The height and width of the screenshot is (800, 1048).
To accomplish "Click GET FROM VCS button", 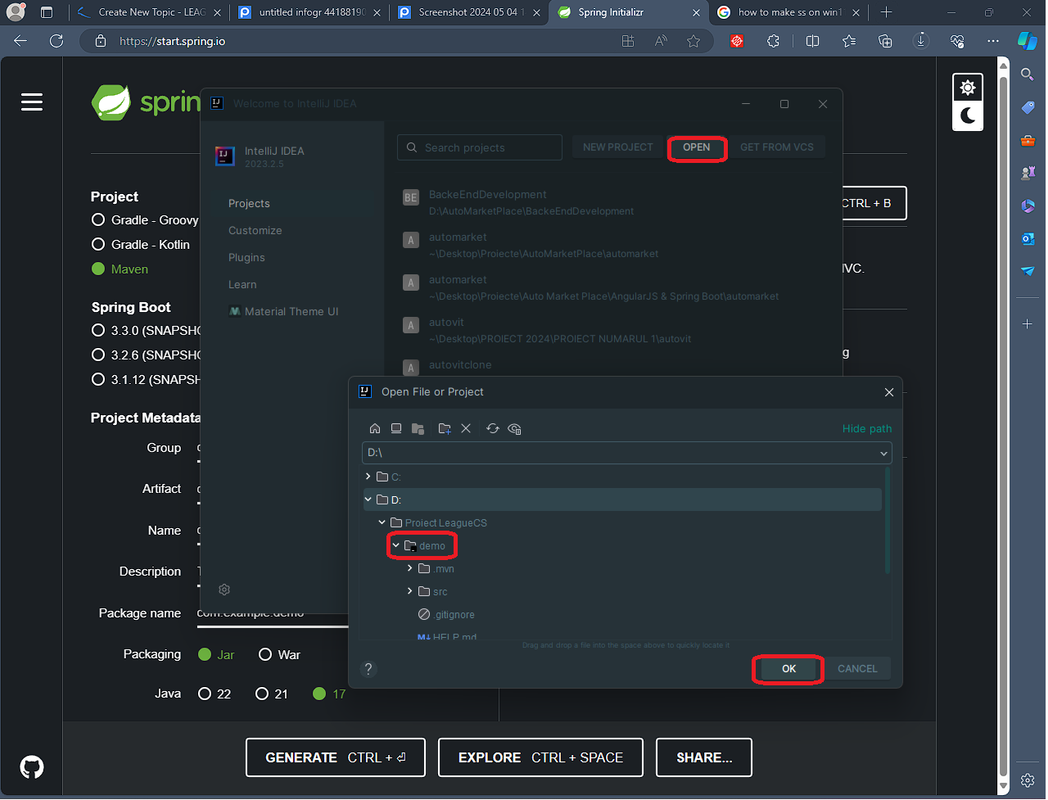I will [777, 147].
